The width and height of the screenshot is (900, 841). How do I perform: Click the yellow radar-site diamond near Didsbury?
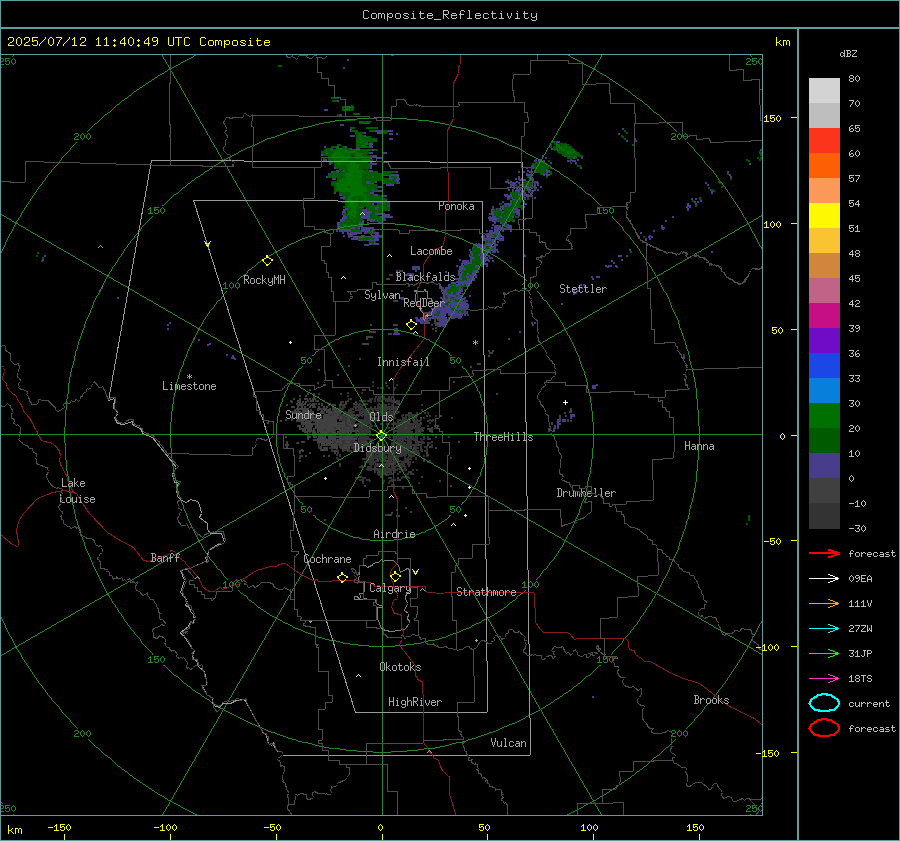coord(381,436)
